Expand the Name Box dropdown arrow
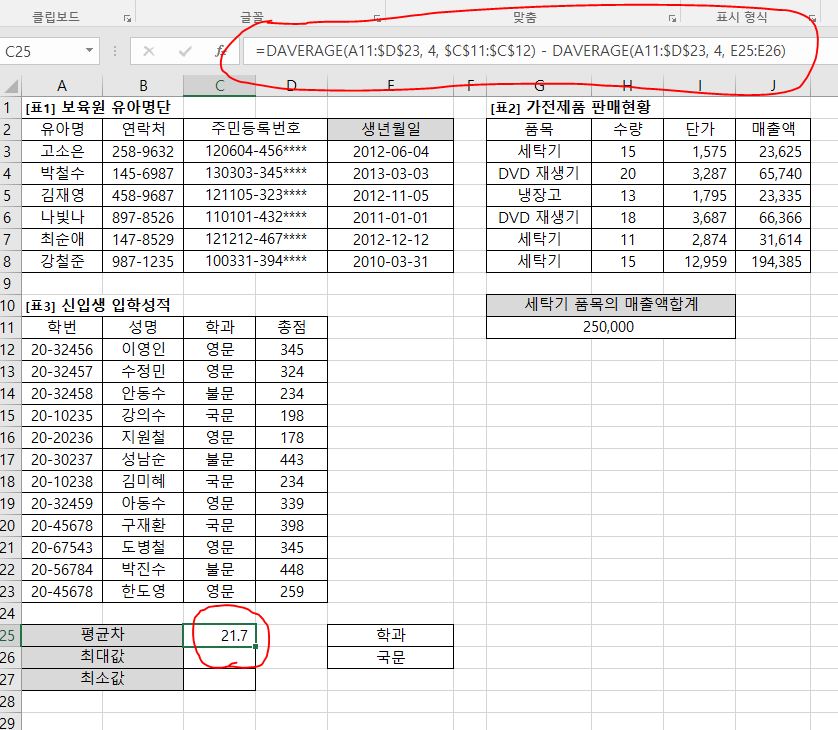This screenshot has width=838, height=730. pyautogui.click(x=90, y=51)
